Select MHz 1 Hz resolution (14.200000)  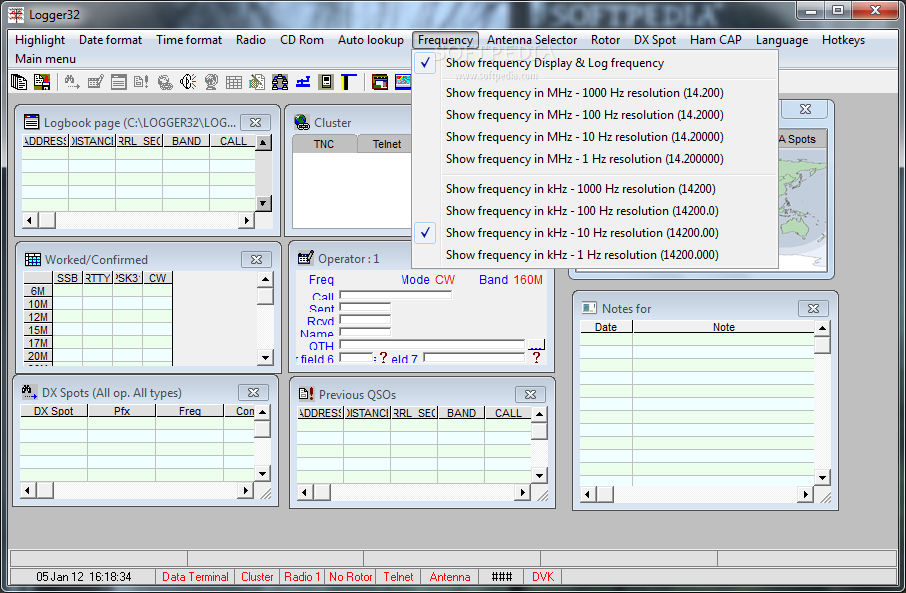[x=595, y=158]
